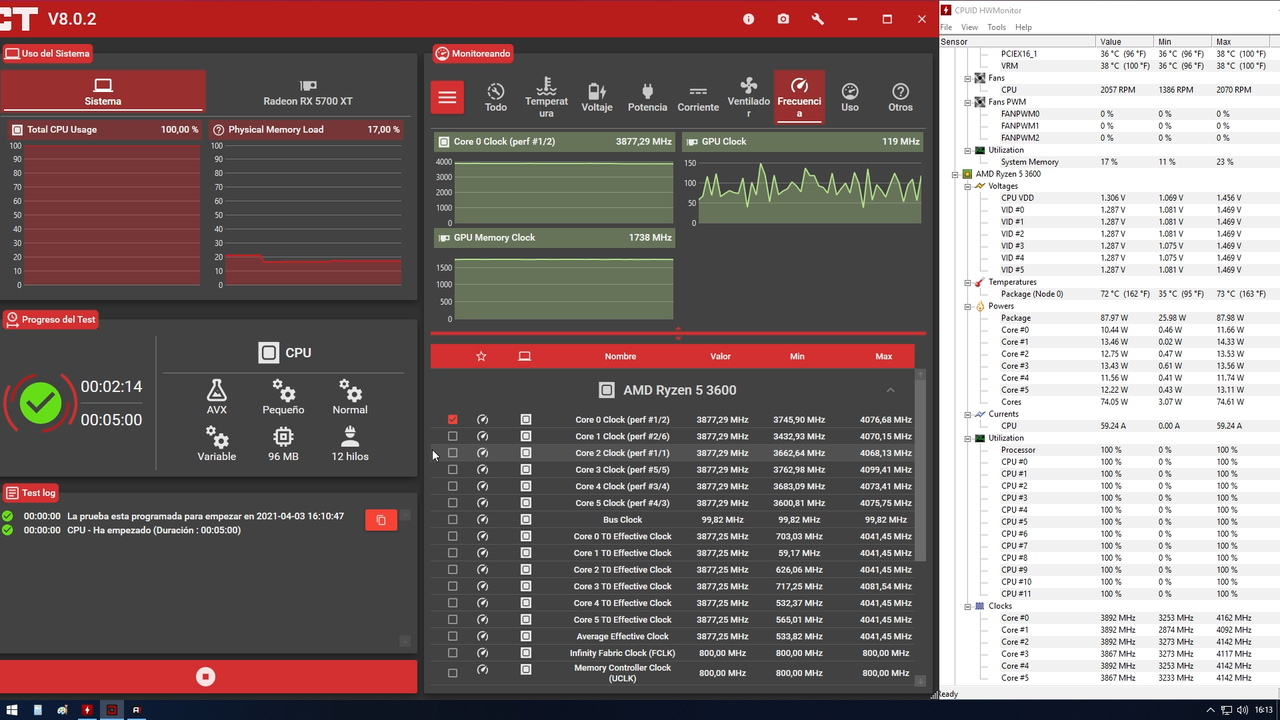The height and width of the screenshot is (720, 1280).
Task: Collapse AMD Ryzen 5 3600 node in HWMonitor
Action: pos(956,174)
